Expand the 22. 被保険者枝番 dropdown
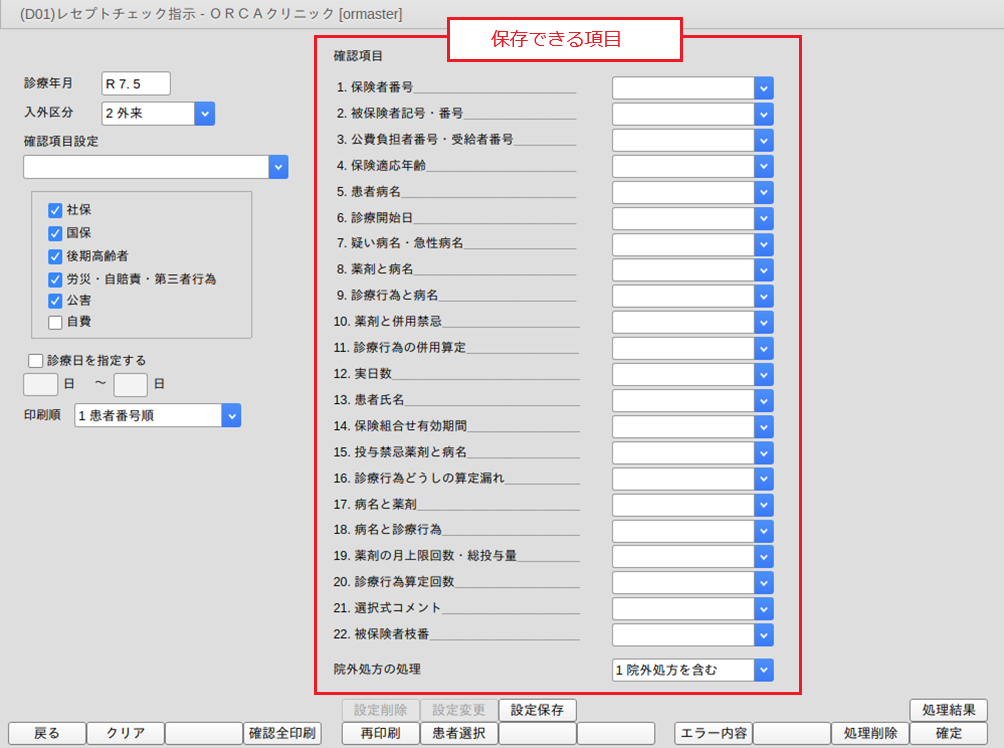This screenshot has height=748, width=1004. [x=764, y=635]
